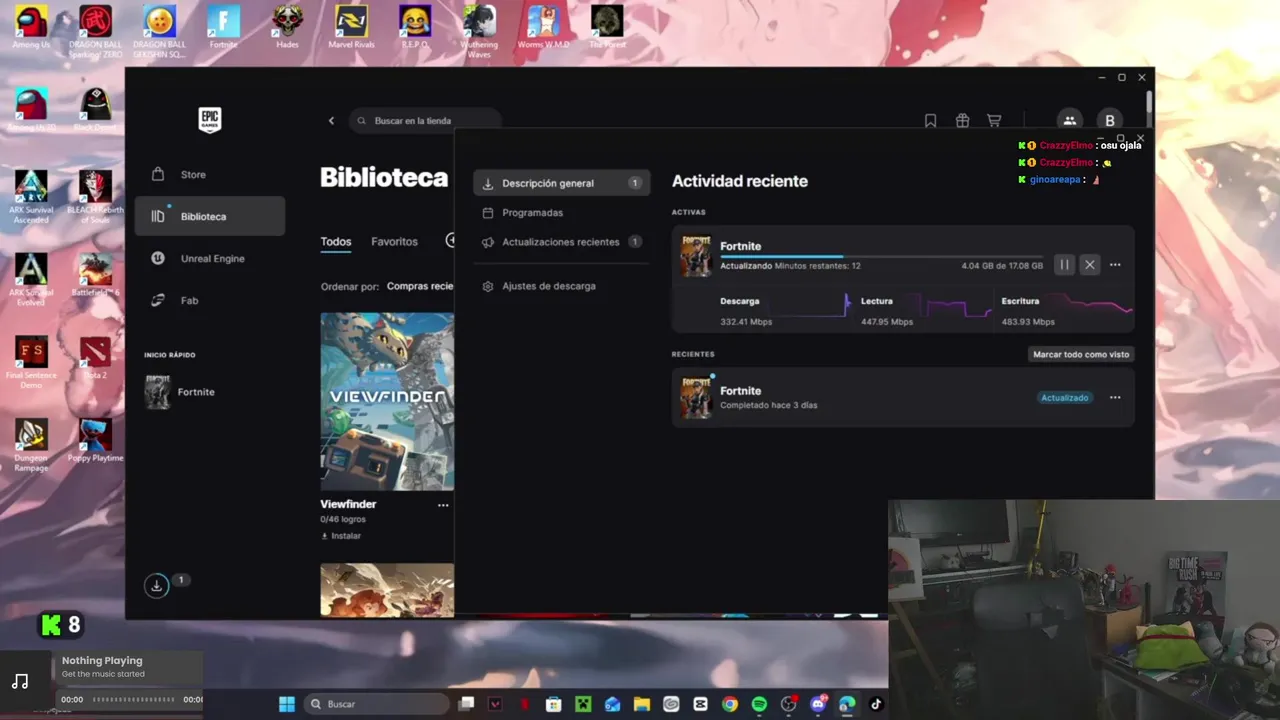This screenshot has width=1280, height=720.
Task: Click the music widget playback progress bar
Action: pos(134,700)
